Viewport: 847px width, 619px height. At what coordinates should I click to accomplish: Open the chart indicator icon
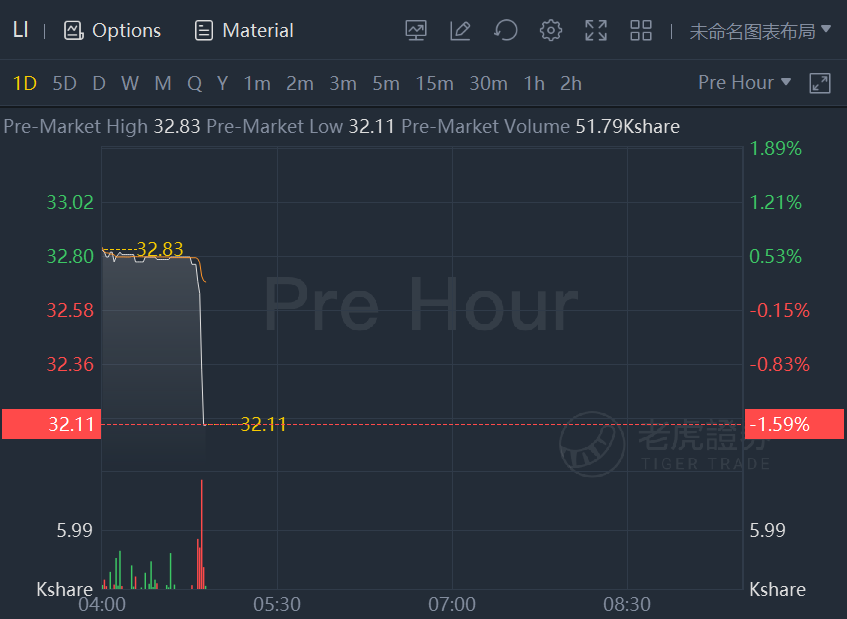(416, 30)
